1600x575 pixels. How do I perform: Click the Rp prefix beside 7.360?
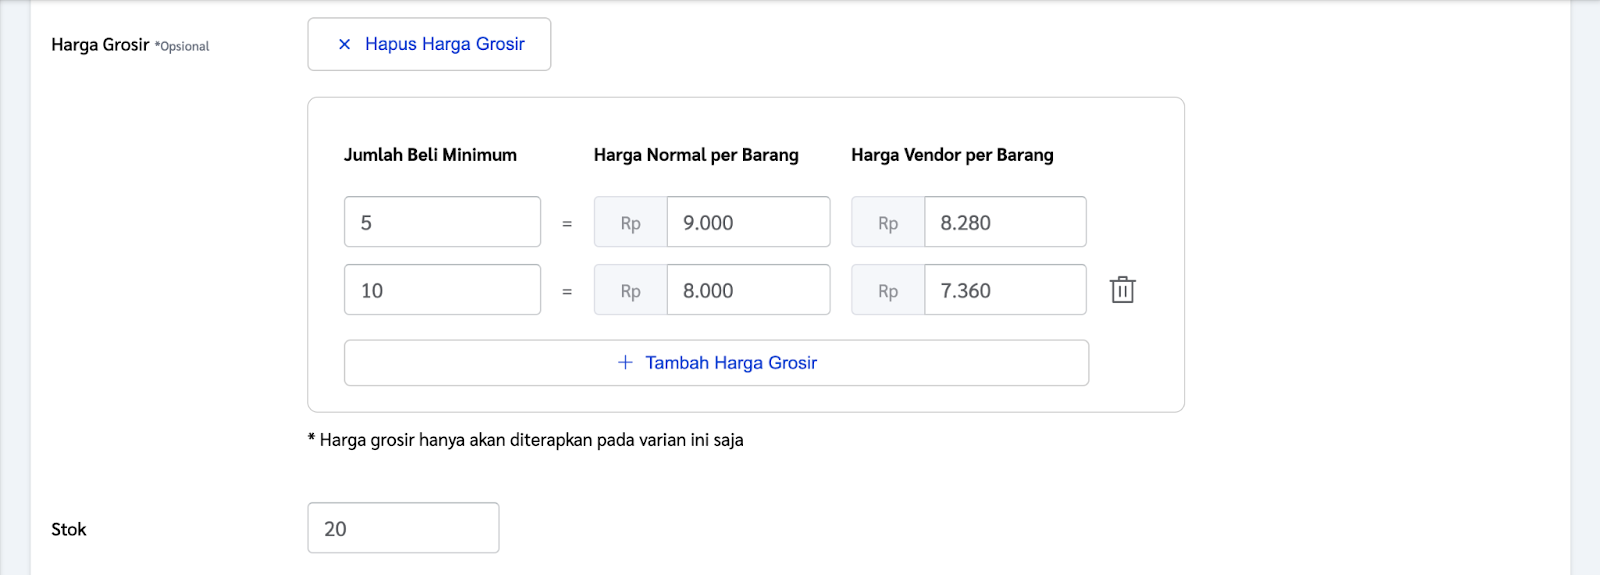[x=888, y=290]
